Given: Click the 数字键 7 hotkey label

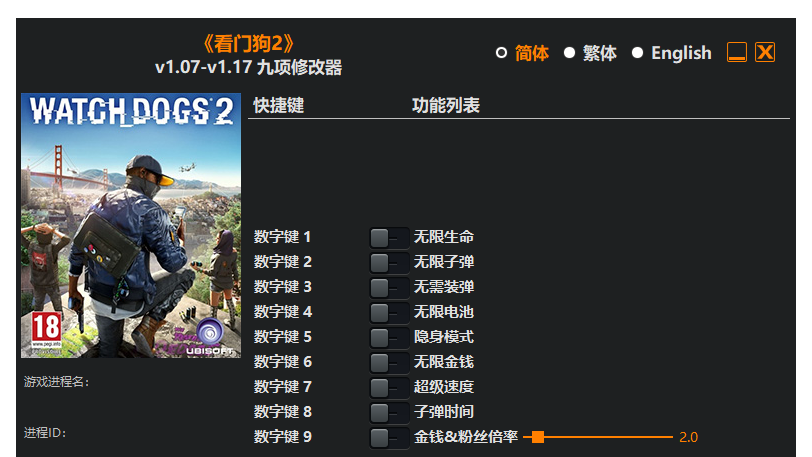Looking at the screenshot, I should tap(283, 387).
